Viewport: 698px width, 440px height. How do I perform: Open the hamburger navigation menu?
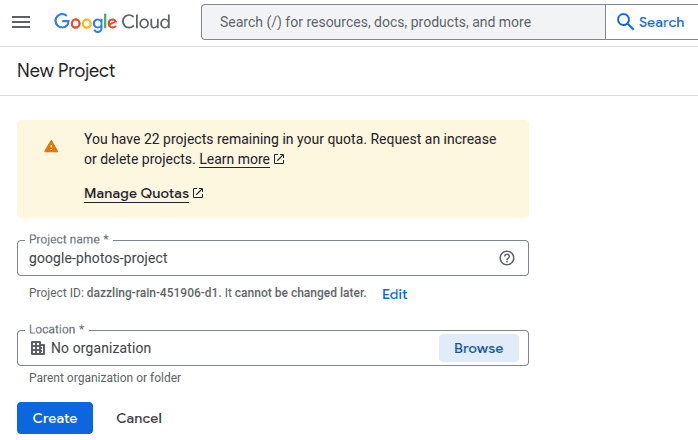(x=21, y=22)
